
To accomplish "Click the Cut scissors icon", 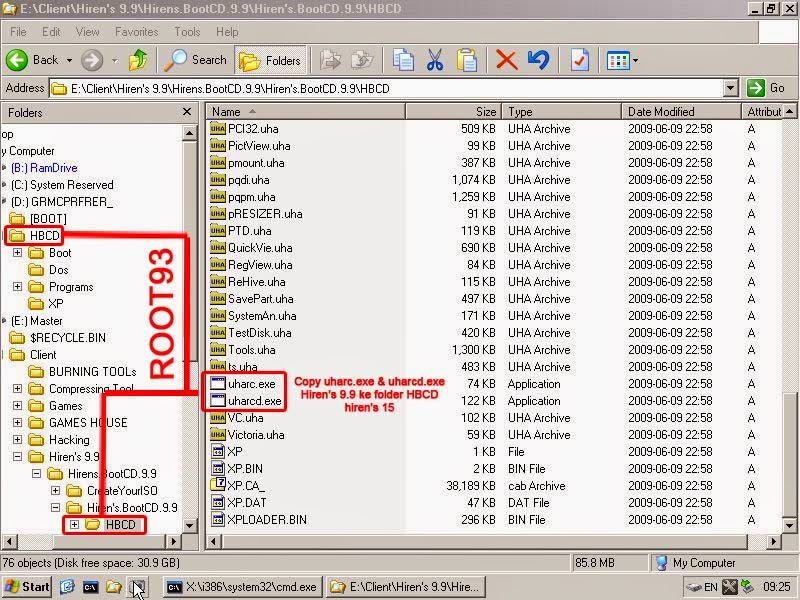I will pyautogui.click(x=435, y=60).
